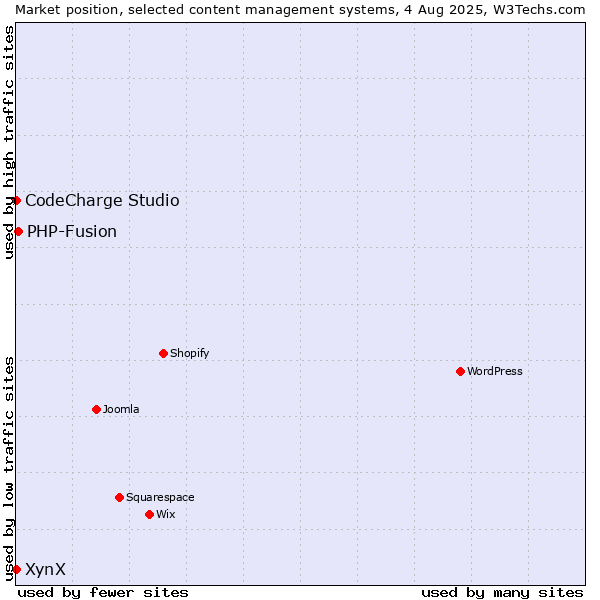Select the Joomla label text
The height and width of the screenshot is (600, 600).
pos(121,409)
